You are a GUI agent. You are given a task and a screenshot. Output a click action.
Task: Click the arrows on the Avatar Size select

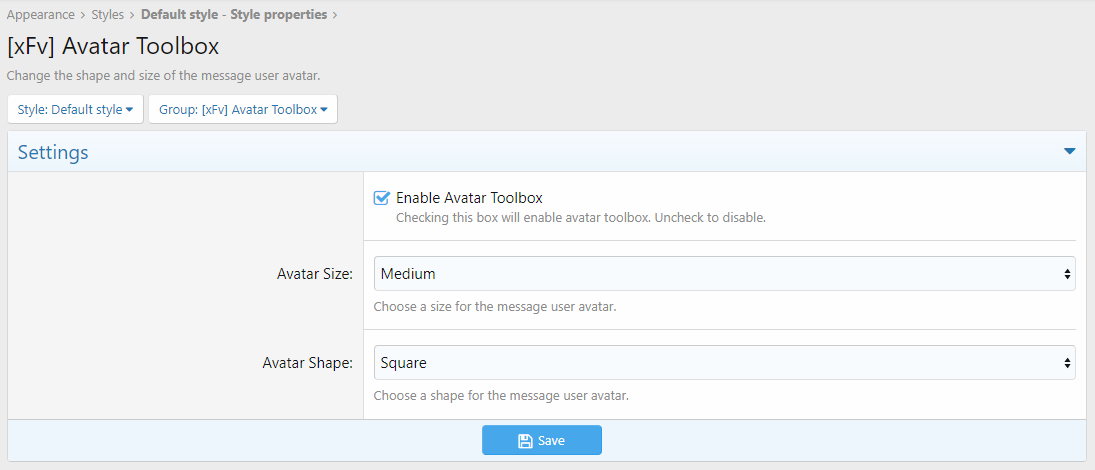[x=1067, y=274]
